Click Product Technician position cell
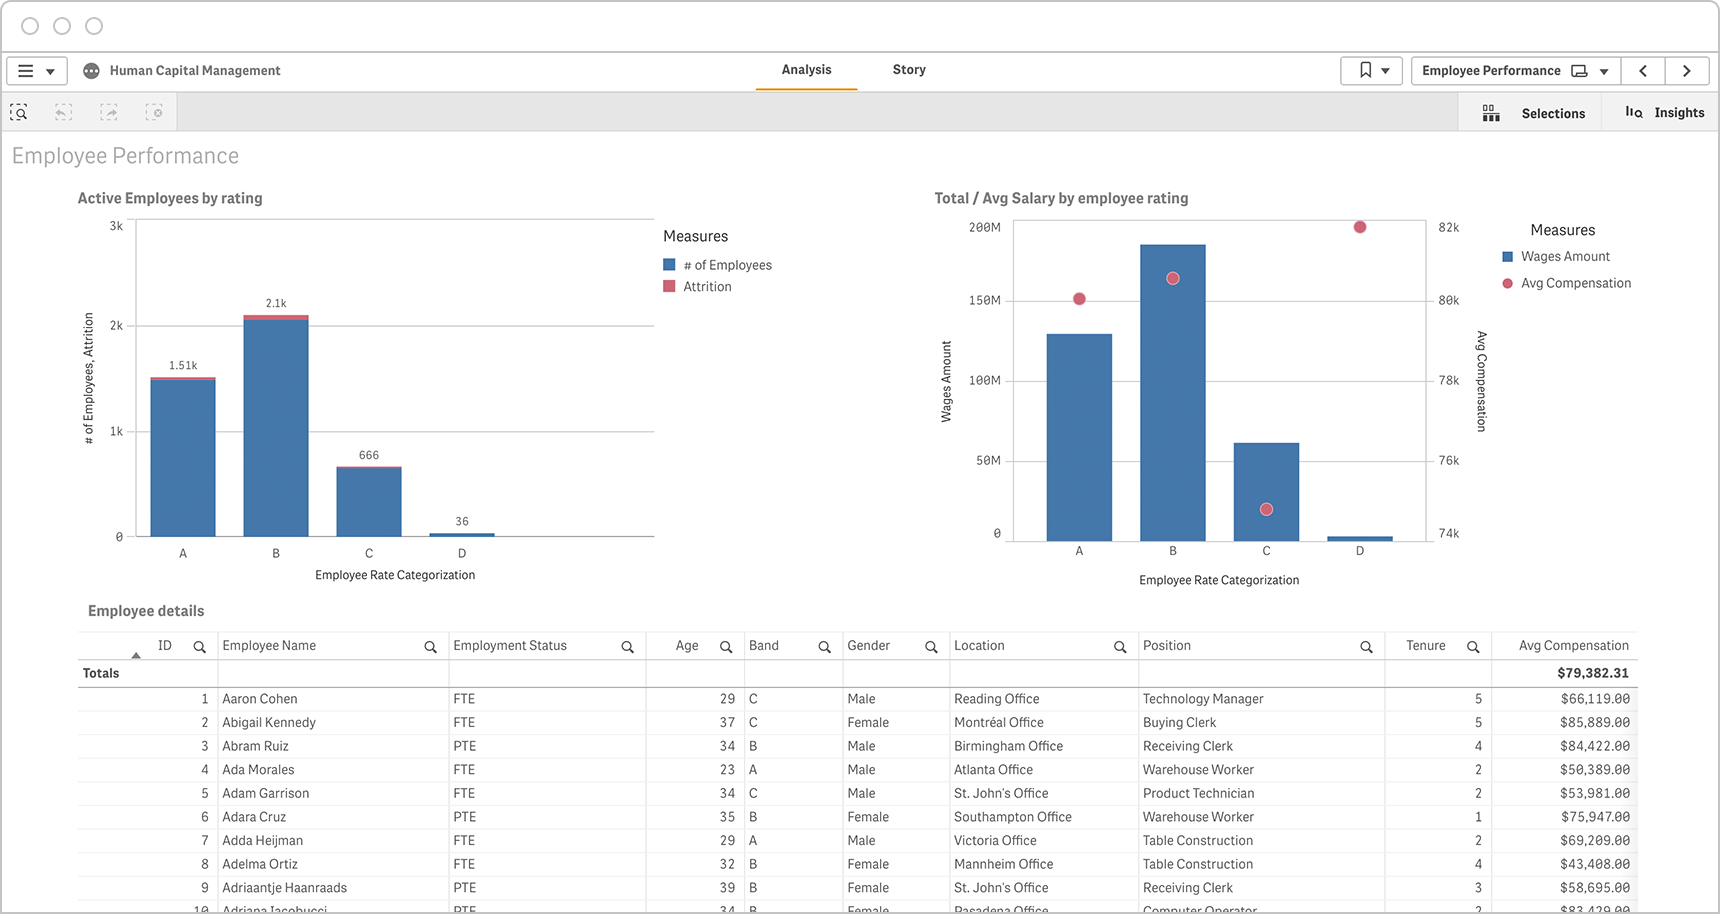The width and height of the screenshot is (1720, 914). [x=1198, y=793]
